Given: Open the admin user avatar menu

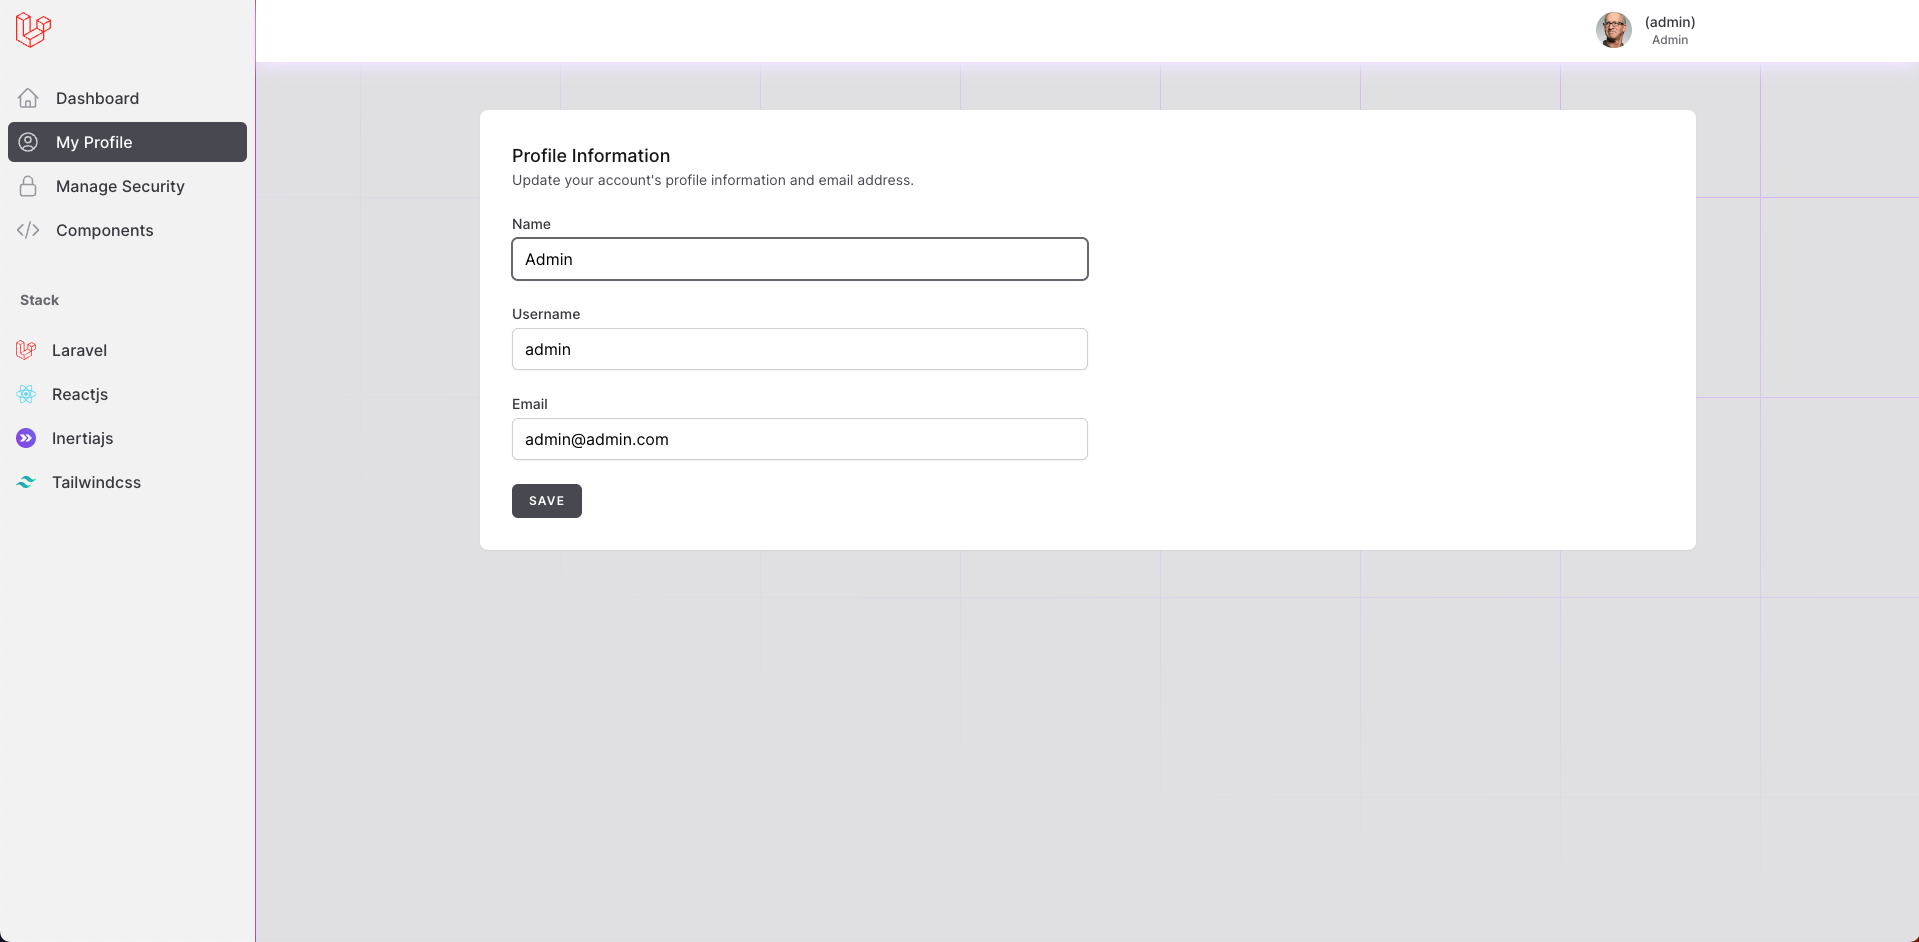Looking at the screenshot, I should (x=1613, y=30).
